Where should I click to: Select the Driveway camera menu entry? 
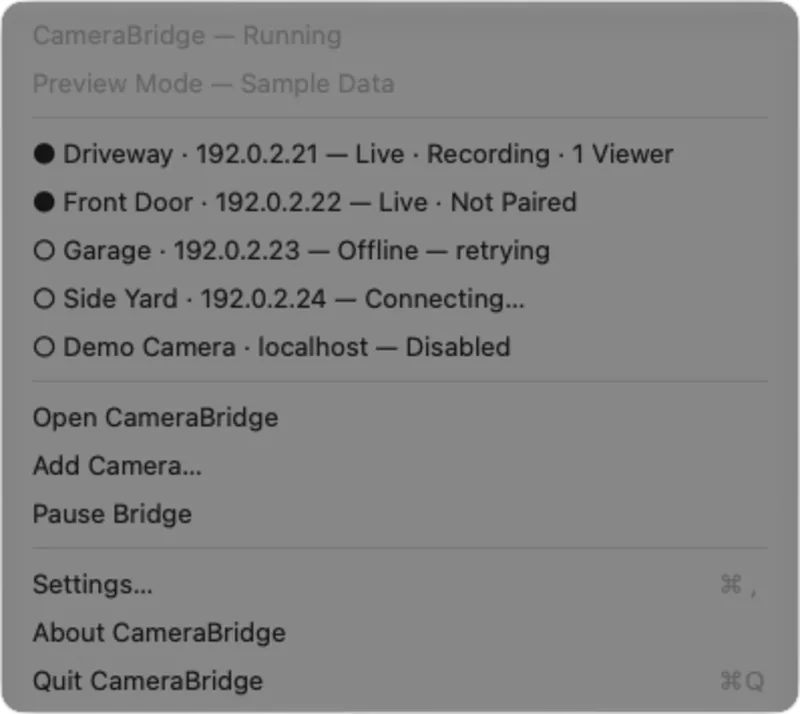[x=400, y=154]
